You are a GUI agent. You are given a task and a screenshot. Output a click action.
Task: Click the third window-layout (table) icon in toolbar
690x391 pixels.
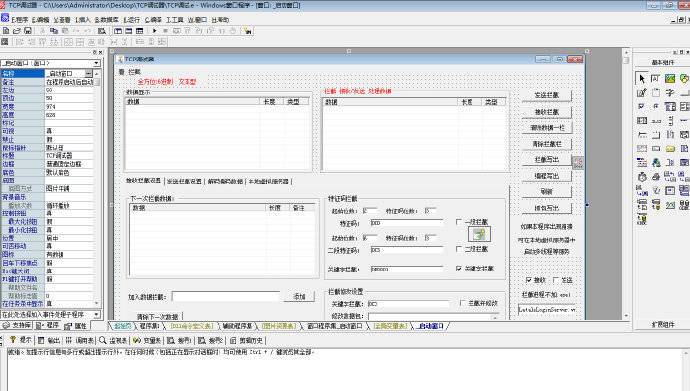point(139,31)
